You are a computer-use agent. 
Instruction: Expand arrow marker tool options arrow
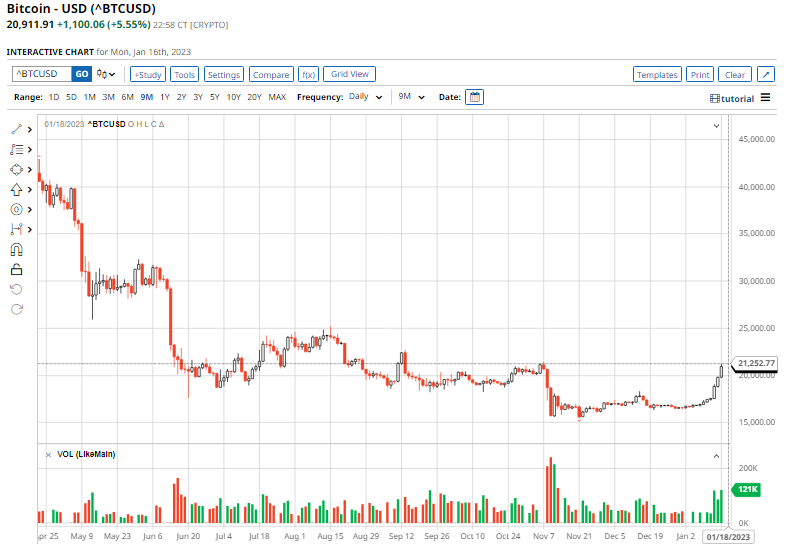coord(30,190)
